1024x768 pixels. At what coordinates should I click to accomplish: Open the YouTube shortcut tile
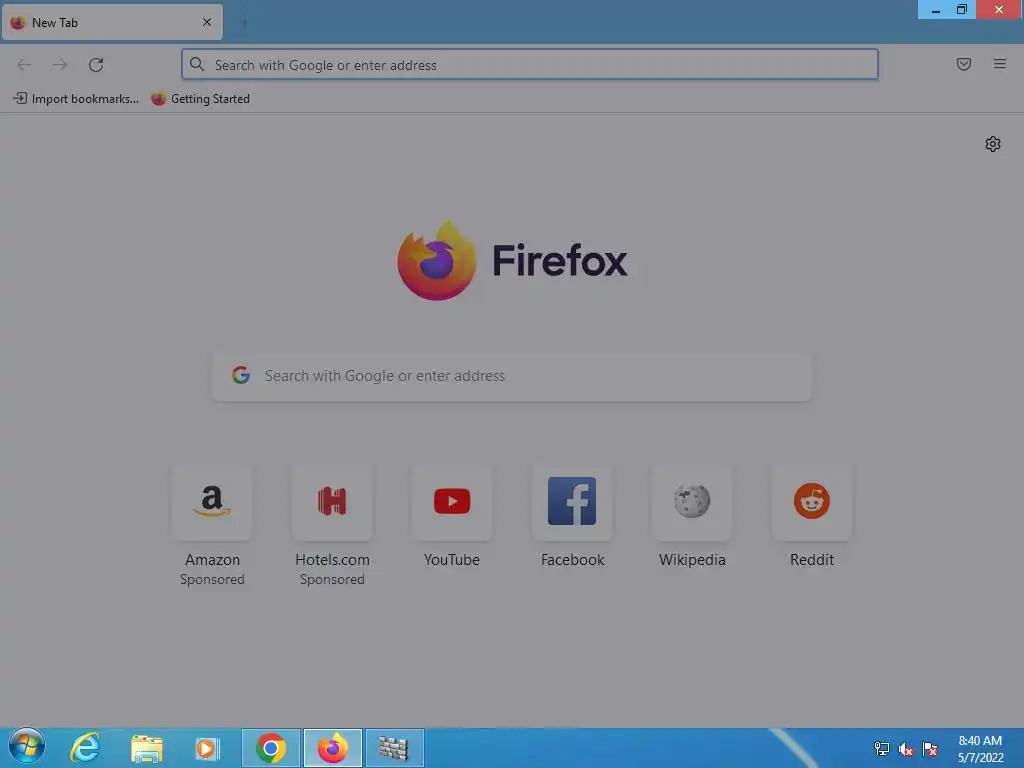coord(452,502)
